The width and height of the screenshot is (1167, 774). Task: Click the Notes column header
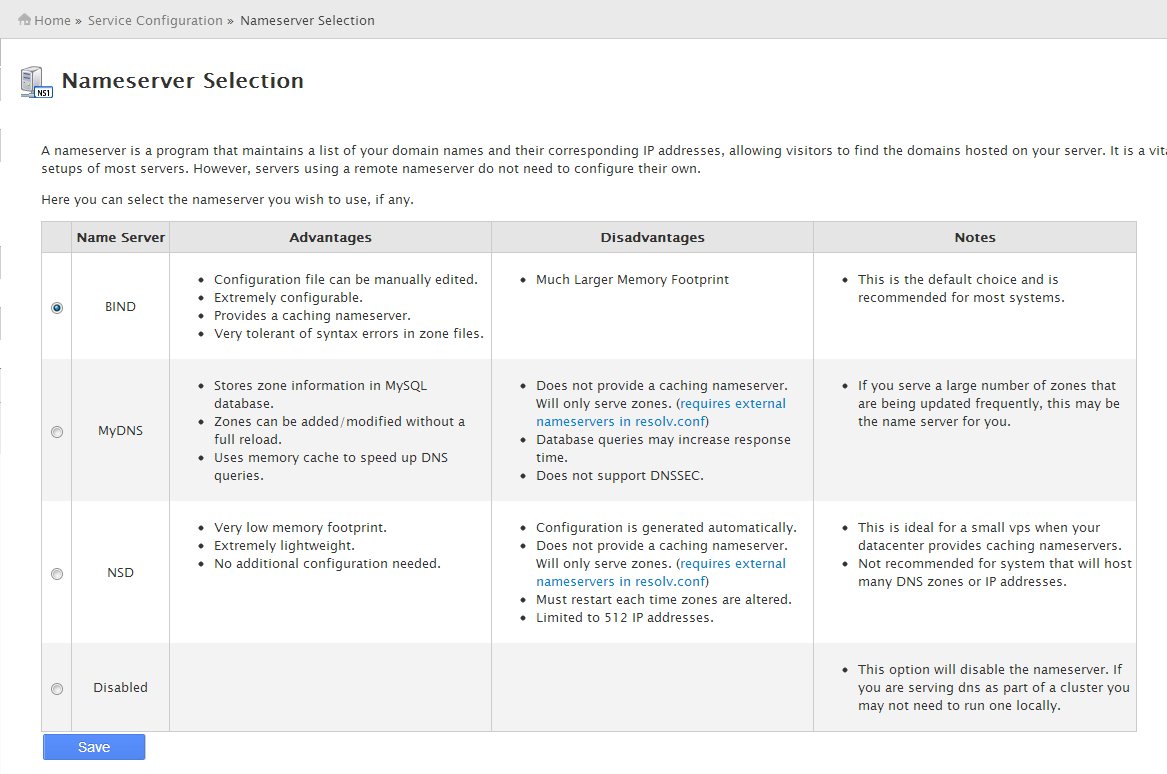coord(975,237)
